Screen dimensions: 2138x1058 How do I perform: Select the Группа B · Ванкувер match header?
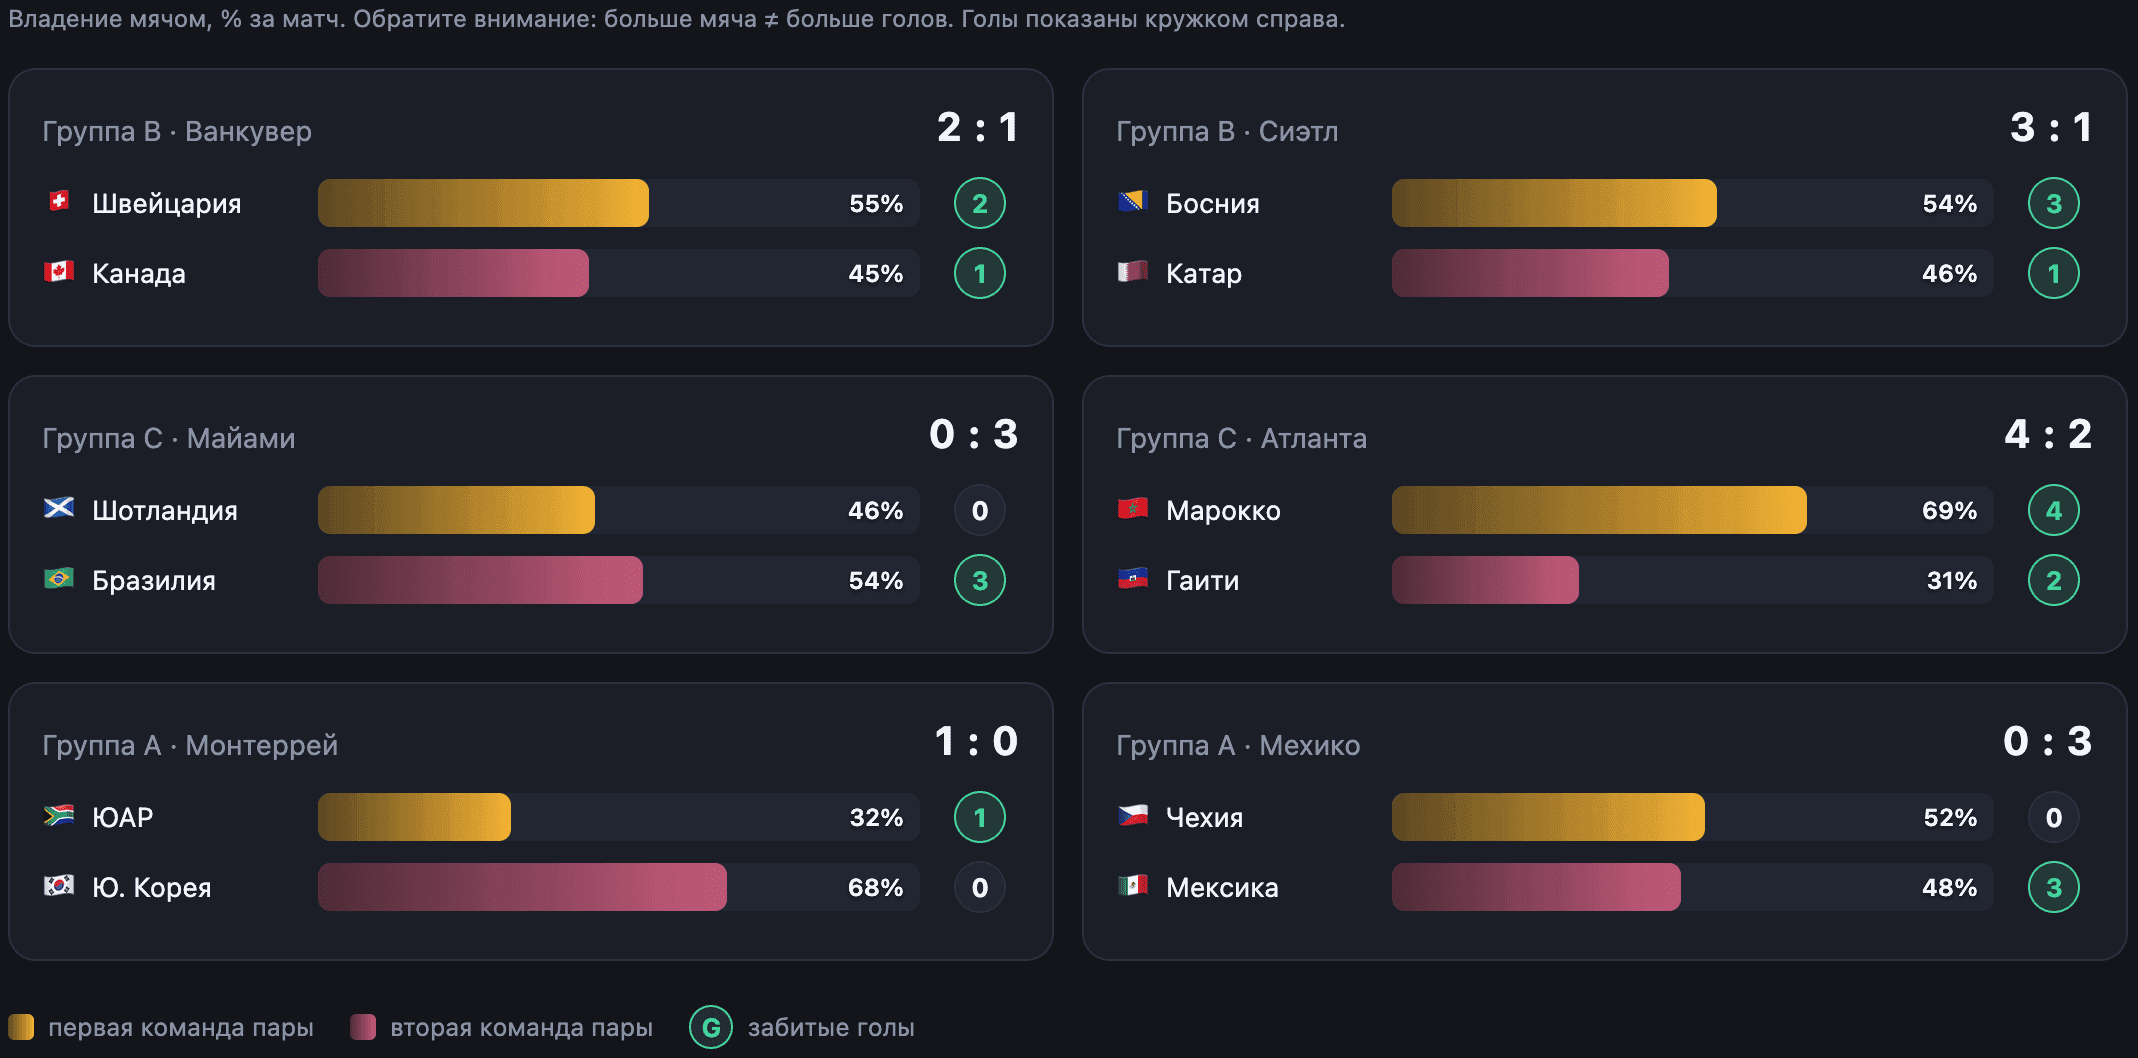coord(177,131)
